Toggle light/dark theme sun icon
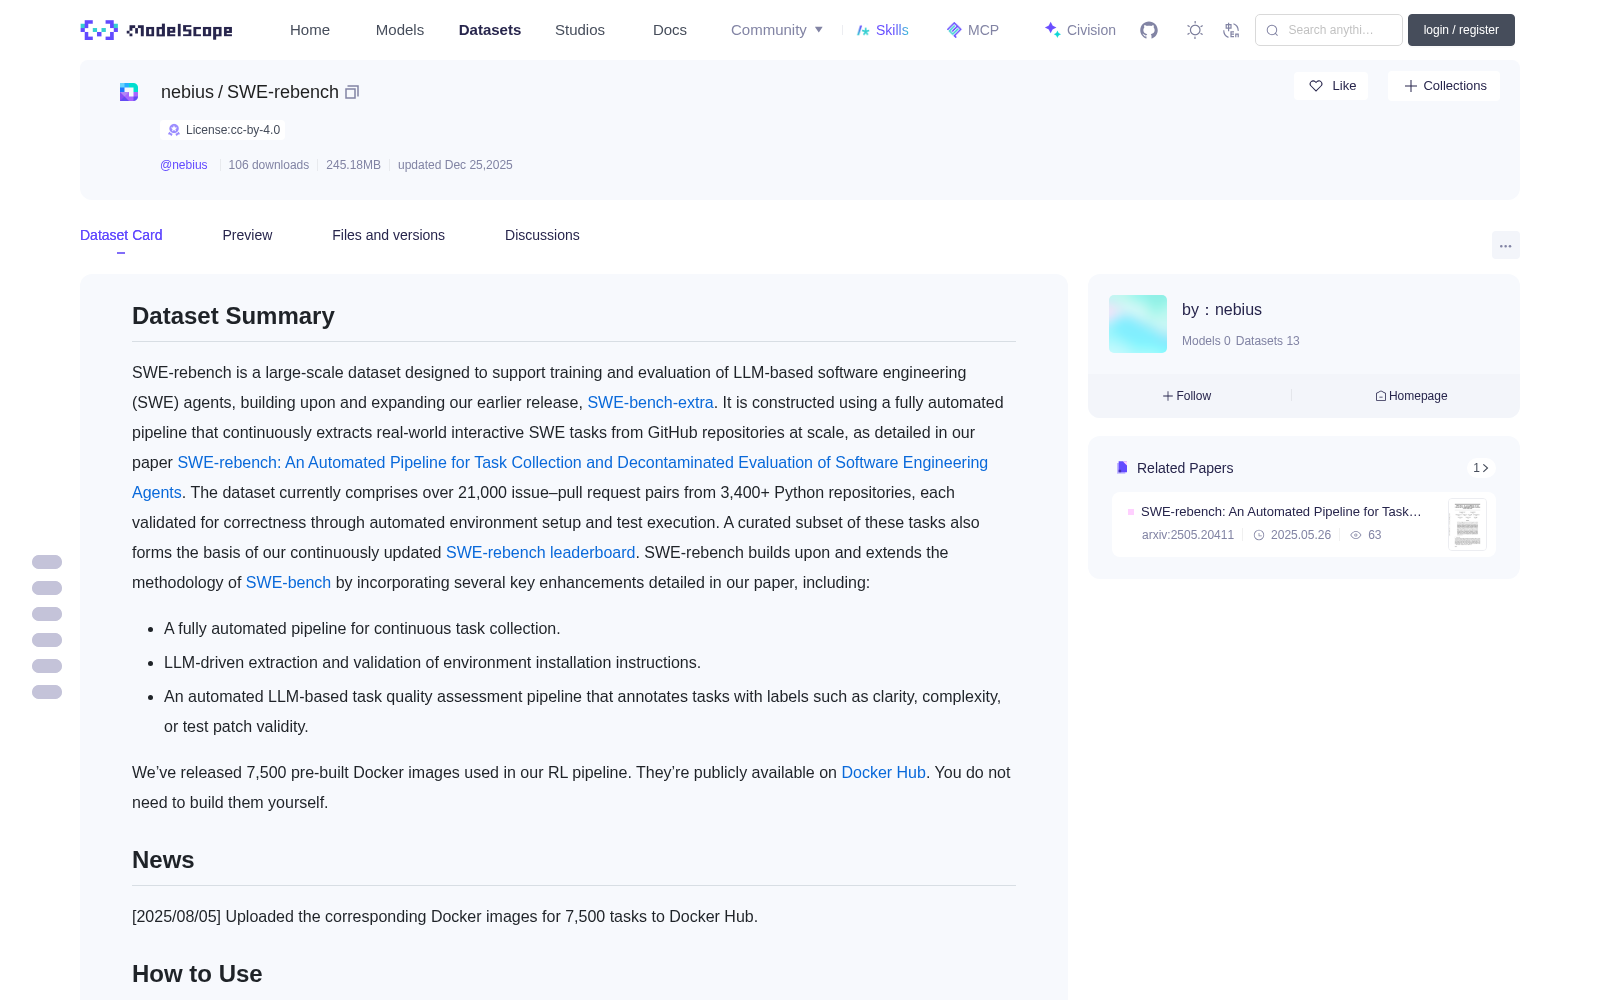Screen dimensions: 1600x1000 [x=1195, y=30]
